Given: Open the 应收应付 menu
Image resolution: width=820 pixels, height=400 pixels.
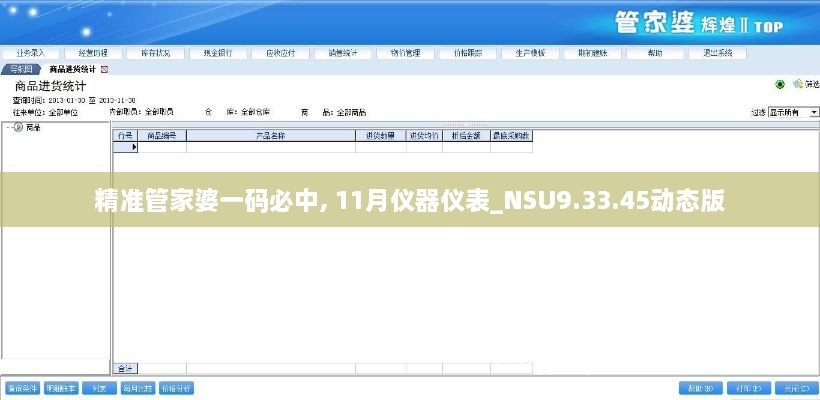Looking at the screenshot, I should pos(280,53).
